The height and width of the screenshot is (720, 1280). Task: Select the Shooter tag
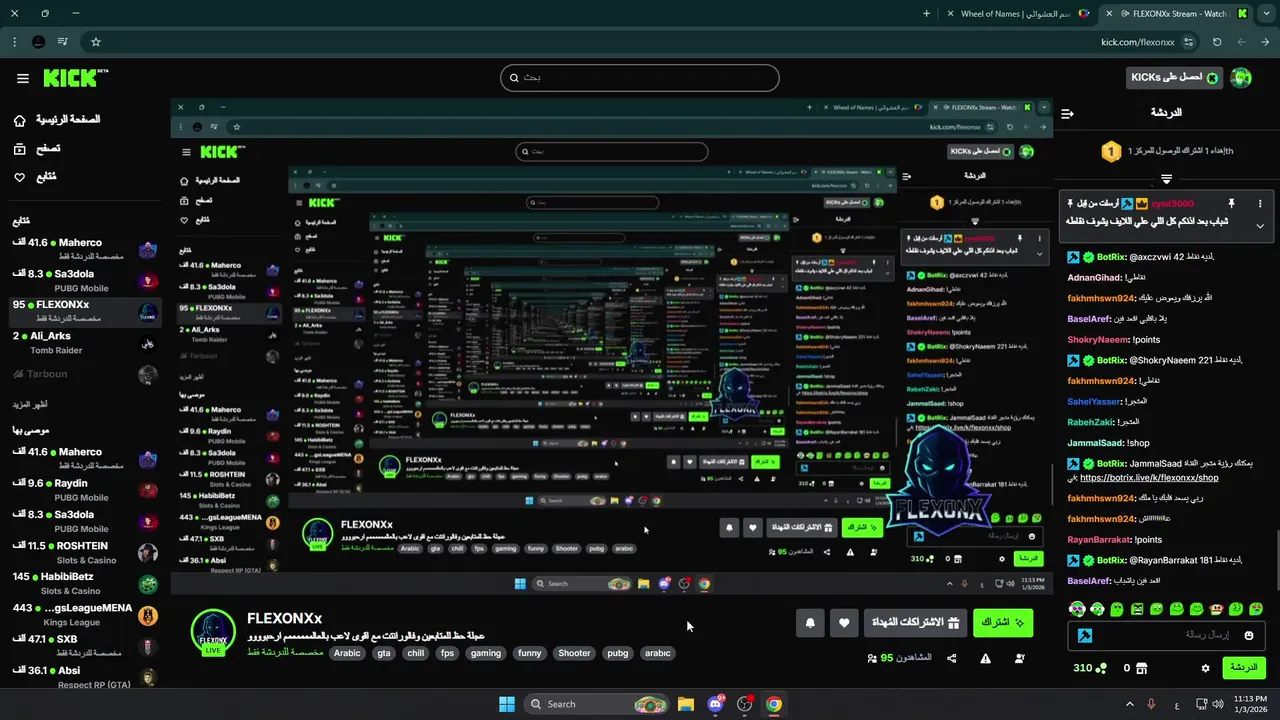point(574,653)
